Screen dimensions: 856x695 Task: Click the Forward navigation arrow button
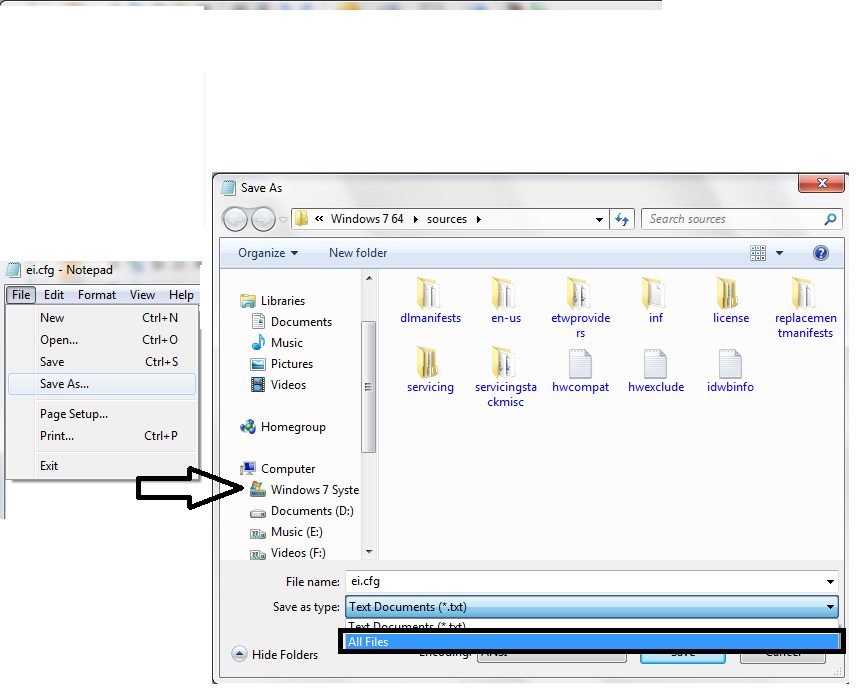(x=263, y=219)
